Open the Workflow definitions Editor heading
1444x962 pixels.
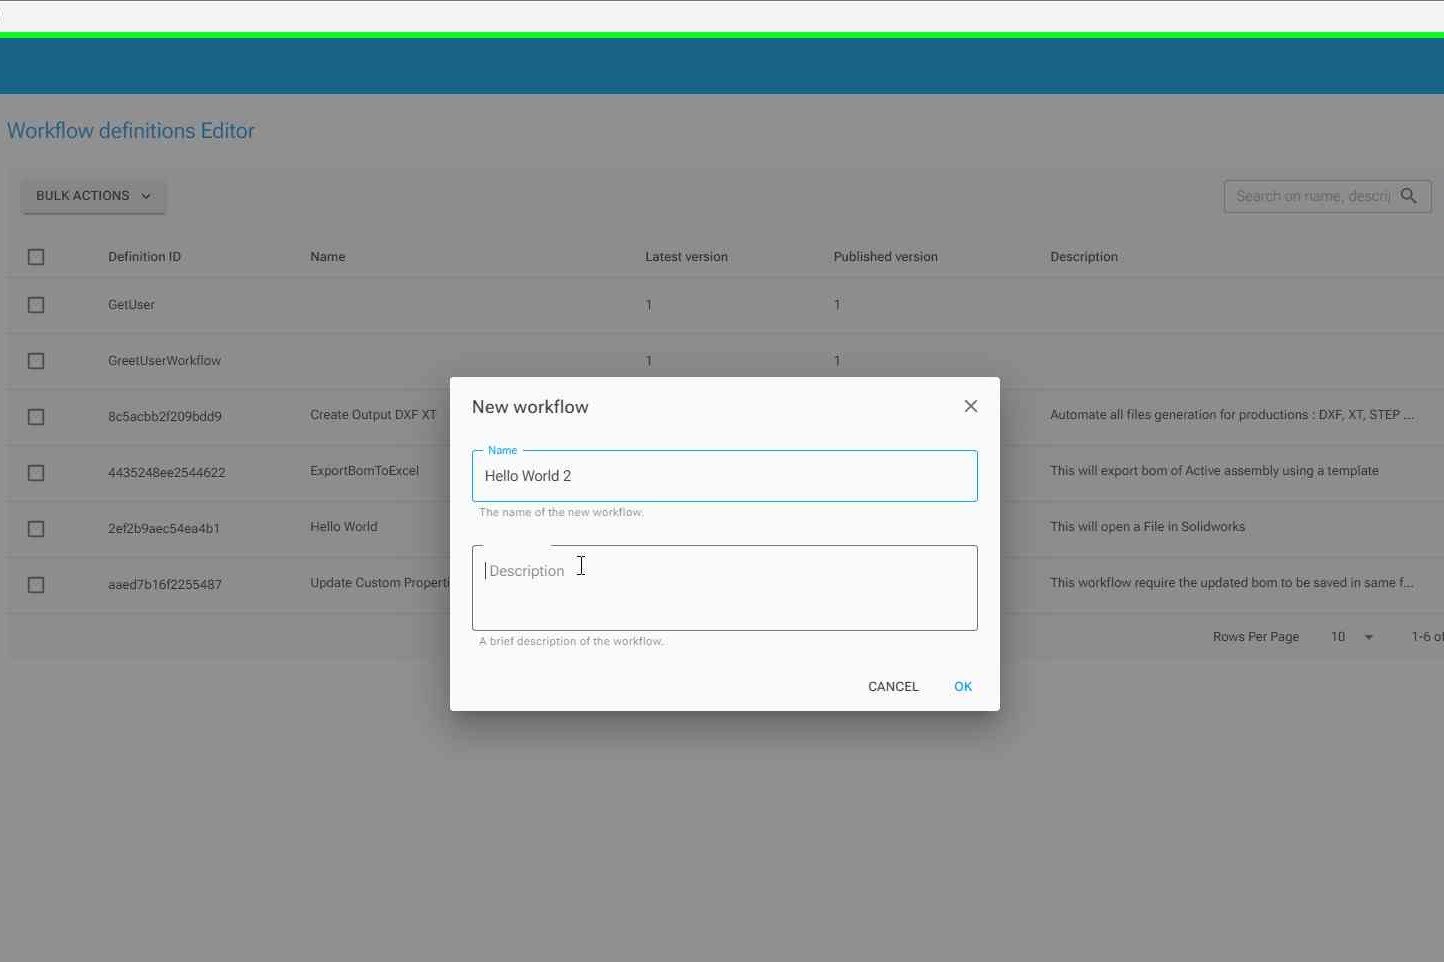pos(130,130)
